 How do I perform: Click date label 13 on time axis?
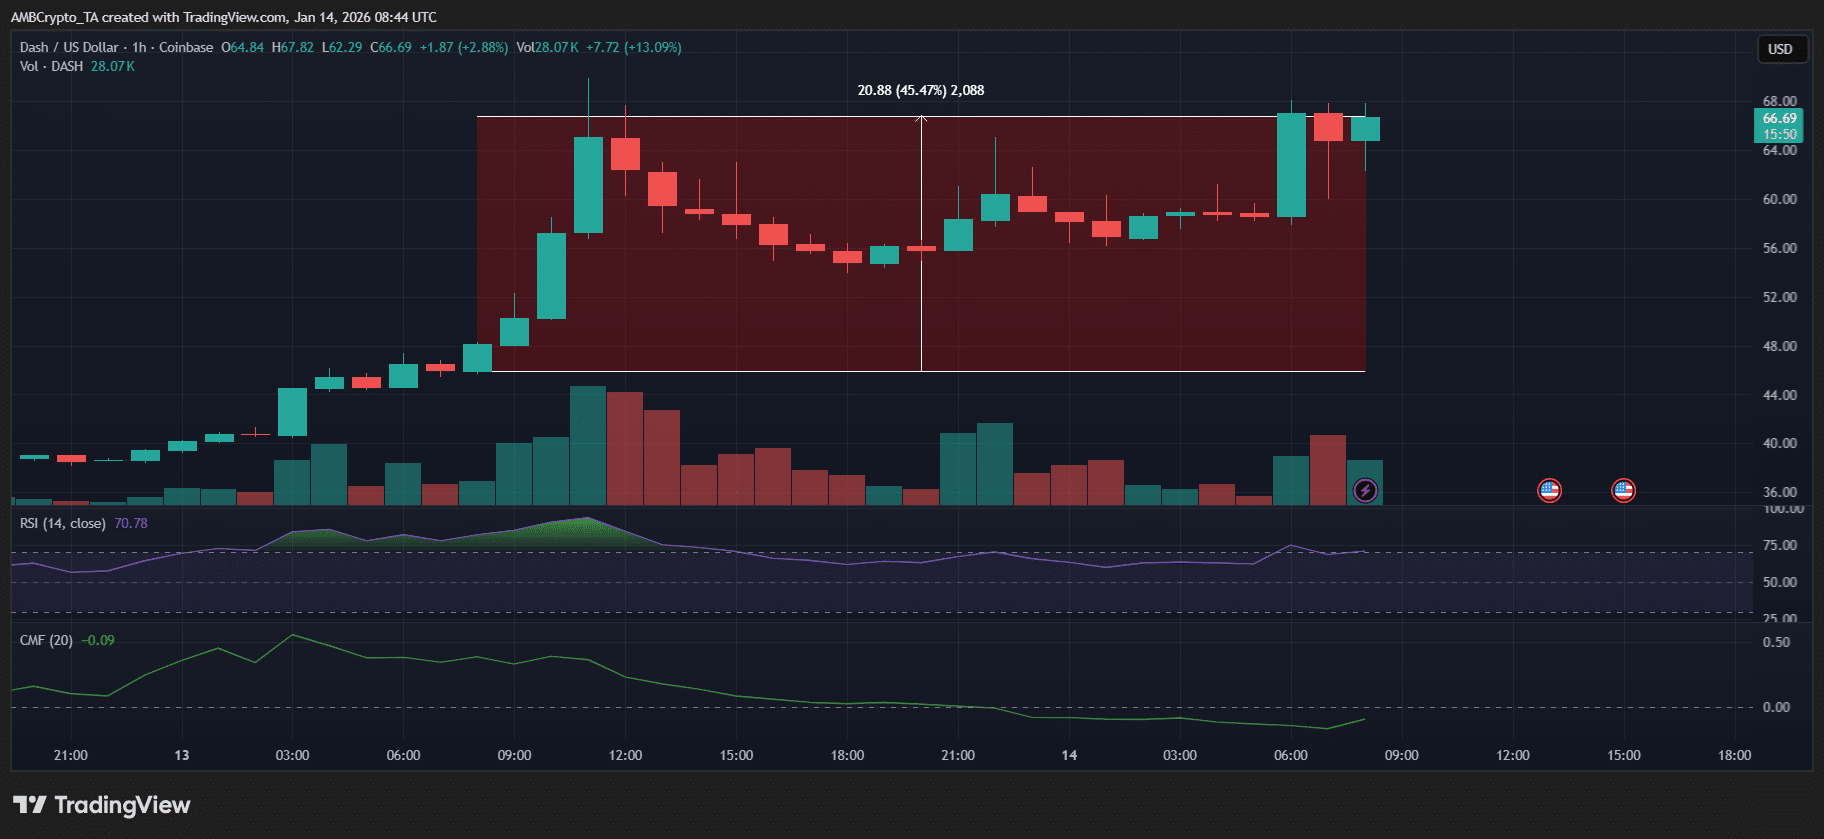pos(181,755)
